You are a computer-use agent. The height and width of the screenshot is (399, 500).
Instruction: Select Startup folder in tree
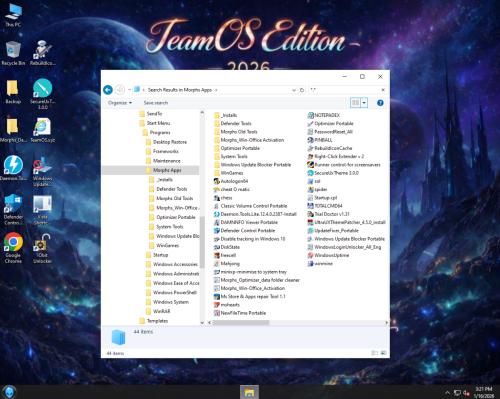[157, 255]
